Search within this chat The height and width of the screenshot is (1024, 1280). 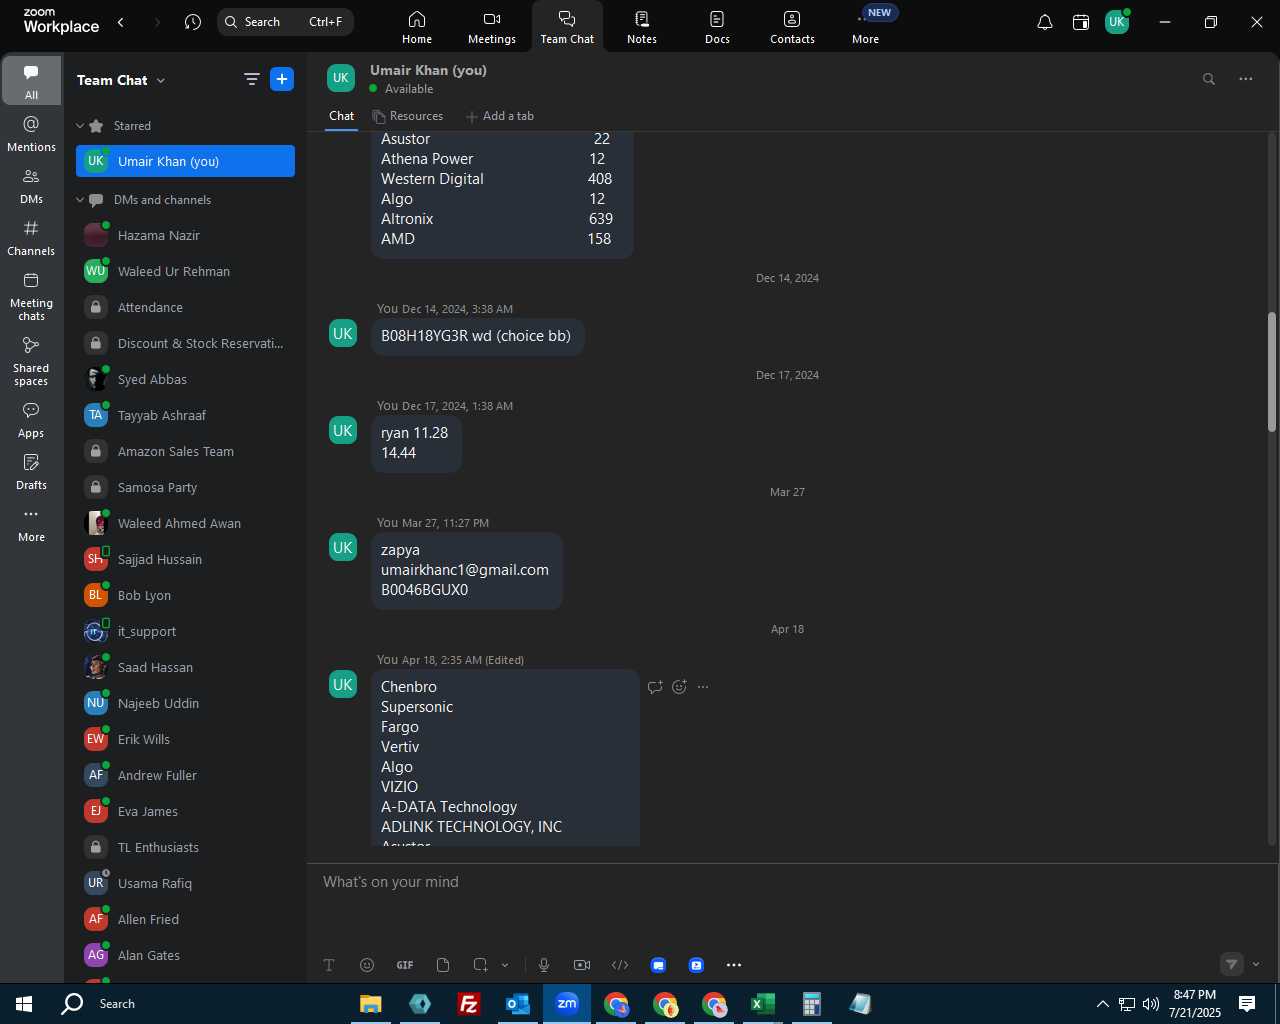(1209, 79)
